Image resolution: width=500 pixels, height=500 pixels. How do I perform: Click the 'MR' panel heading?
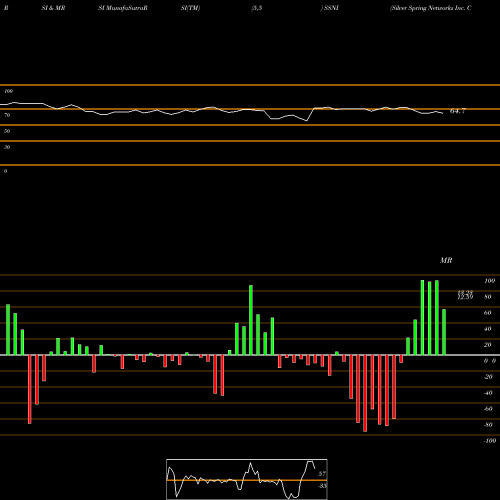[x=446, y=260]
